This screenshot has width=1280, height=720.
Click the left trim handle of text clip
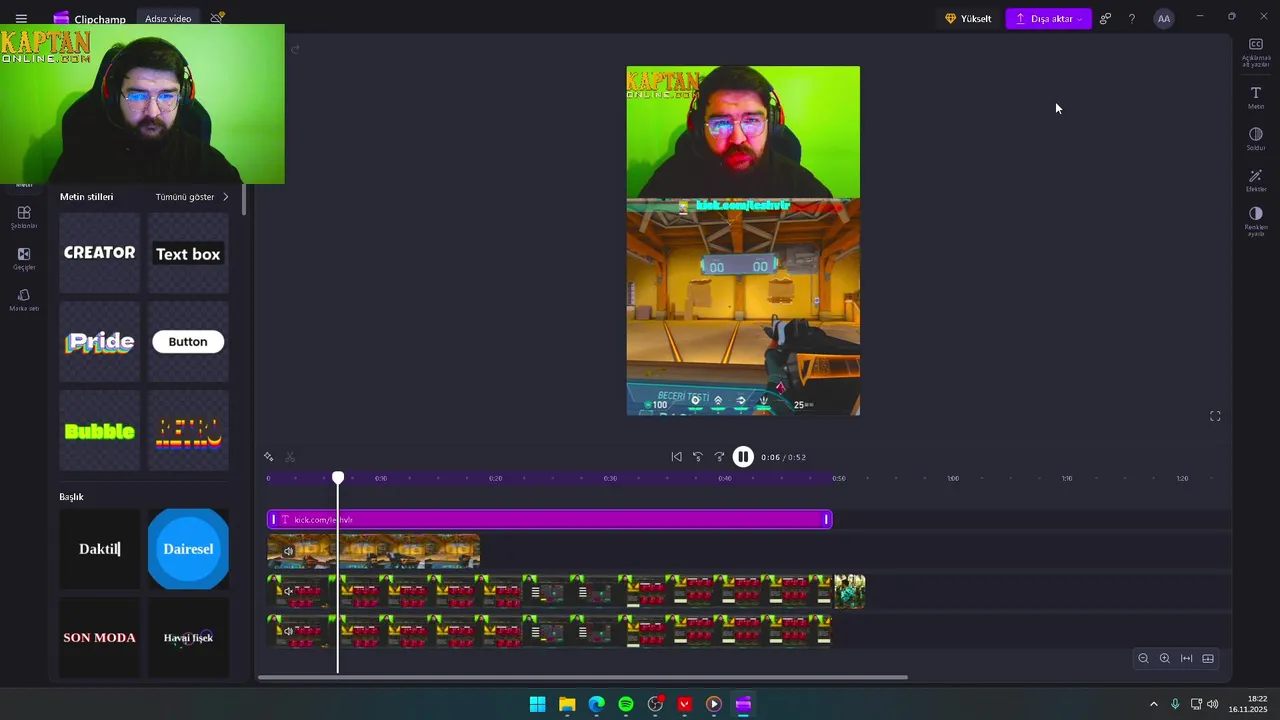(x=273, y=520)
